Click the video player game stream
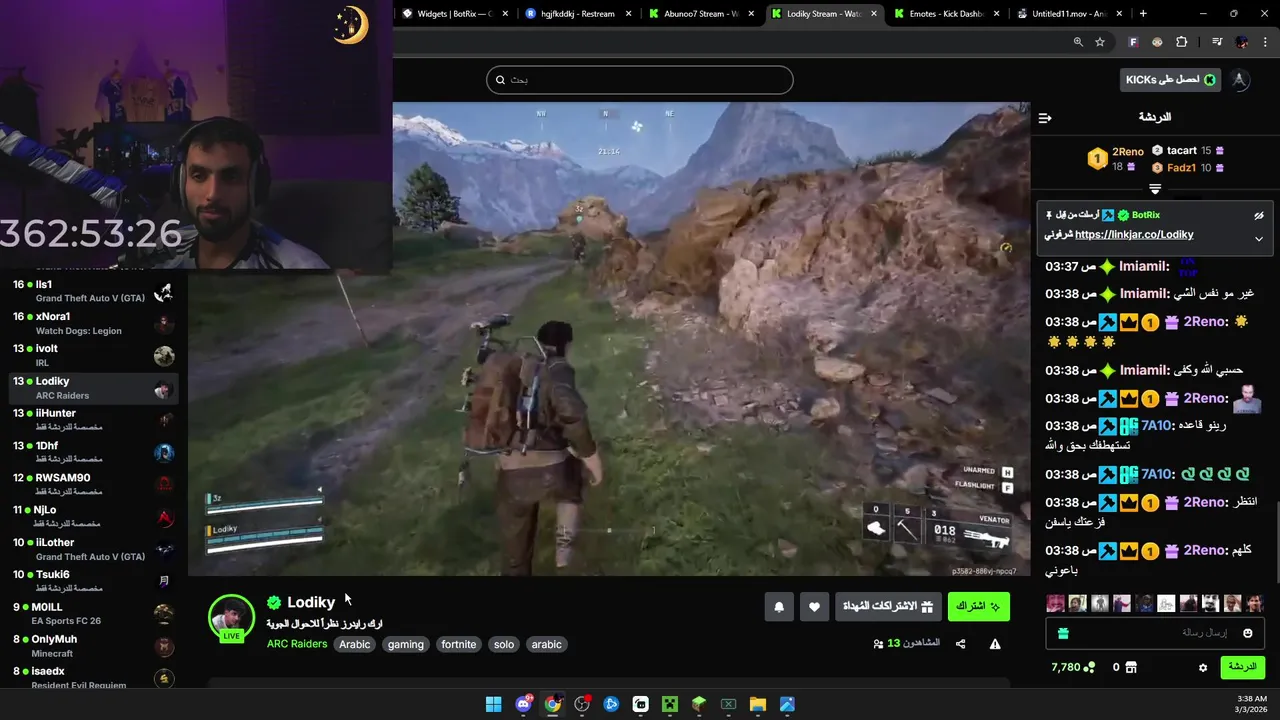This screenshot has width=1280, height=720. 609,339
